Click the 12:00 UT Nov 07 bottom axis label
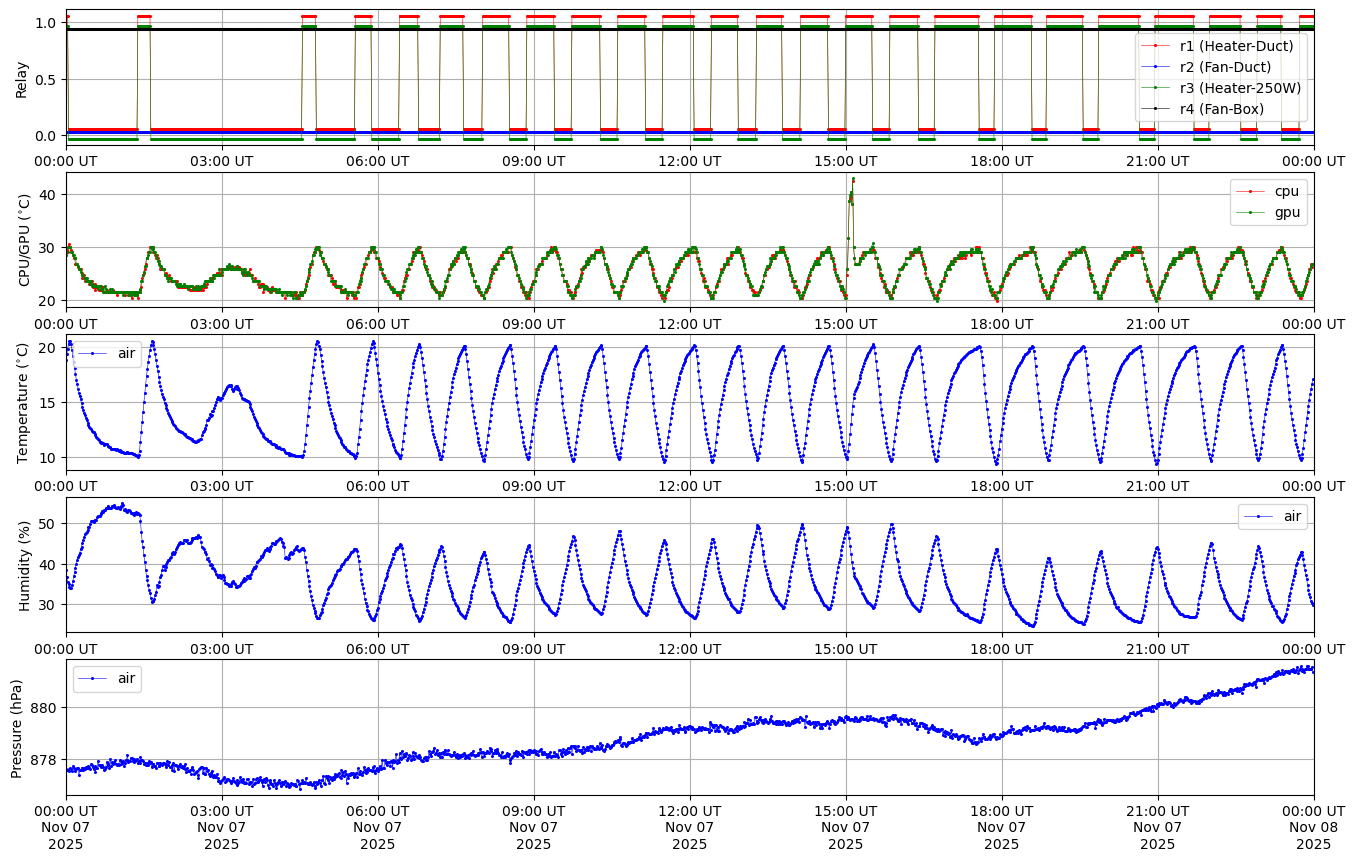This screenshot has width=1355, height=861. coord(689,826)
